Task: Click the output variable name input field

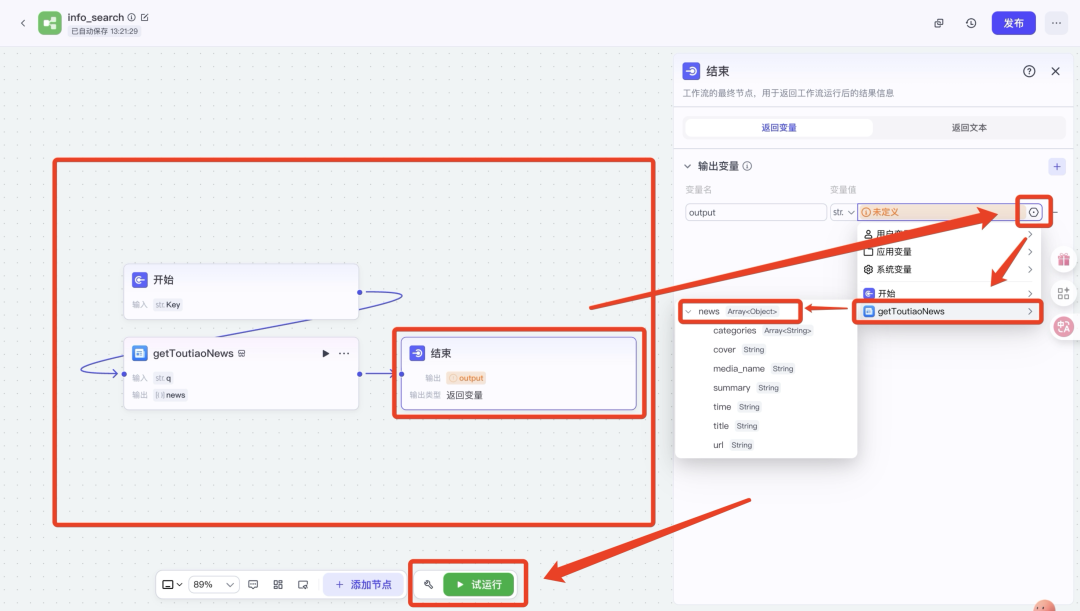Action: tap(755, 211)
